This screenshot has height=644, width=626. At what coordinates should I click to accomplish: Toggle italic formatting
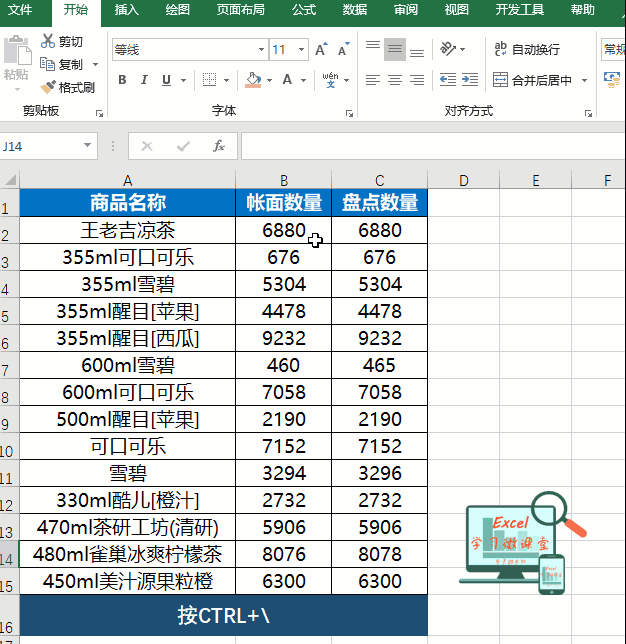click(144, 80)
